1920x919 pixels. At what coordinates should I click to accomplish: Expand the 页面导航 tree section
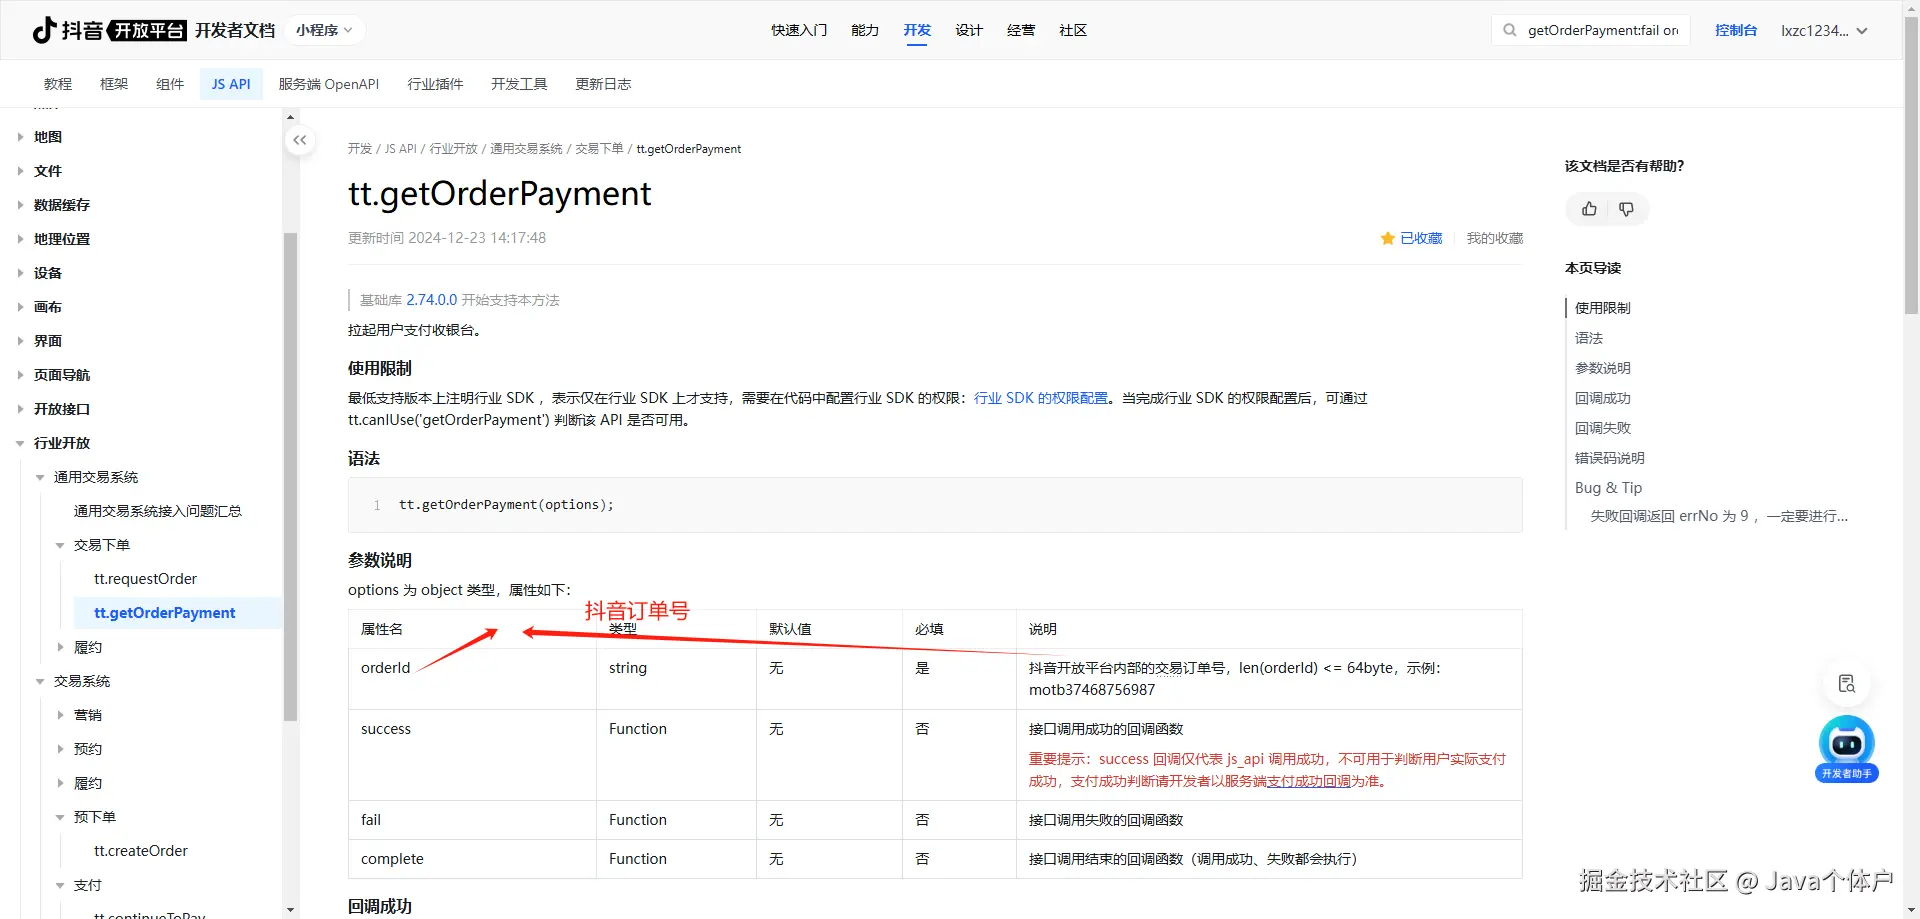coord(20,375)
